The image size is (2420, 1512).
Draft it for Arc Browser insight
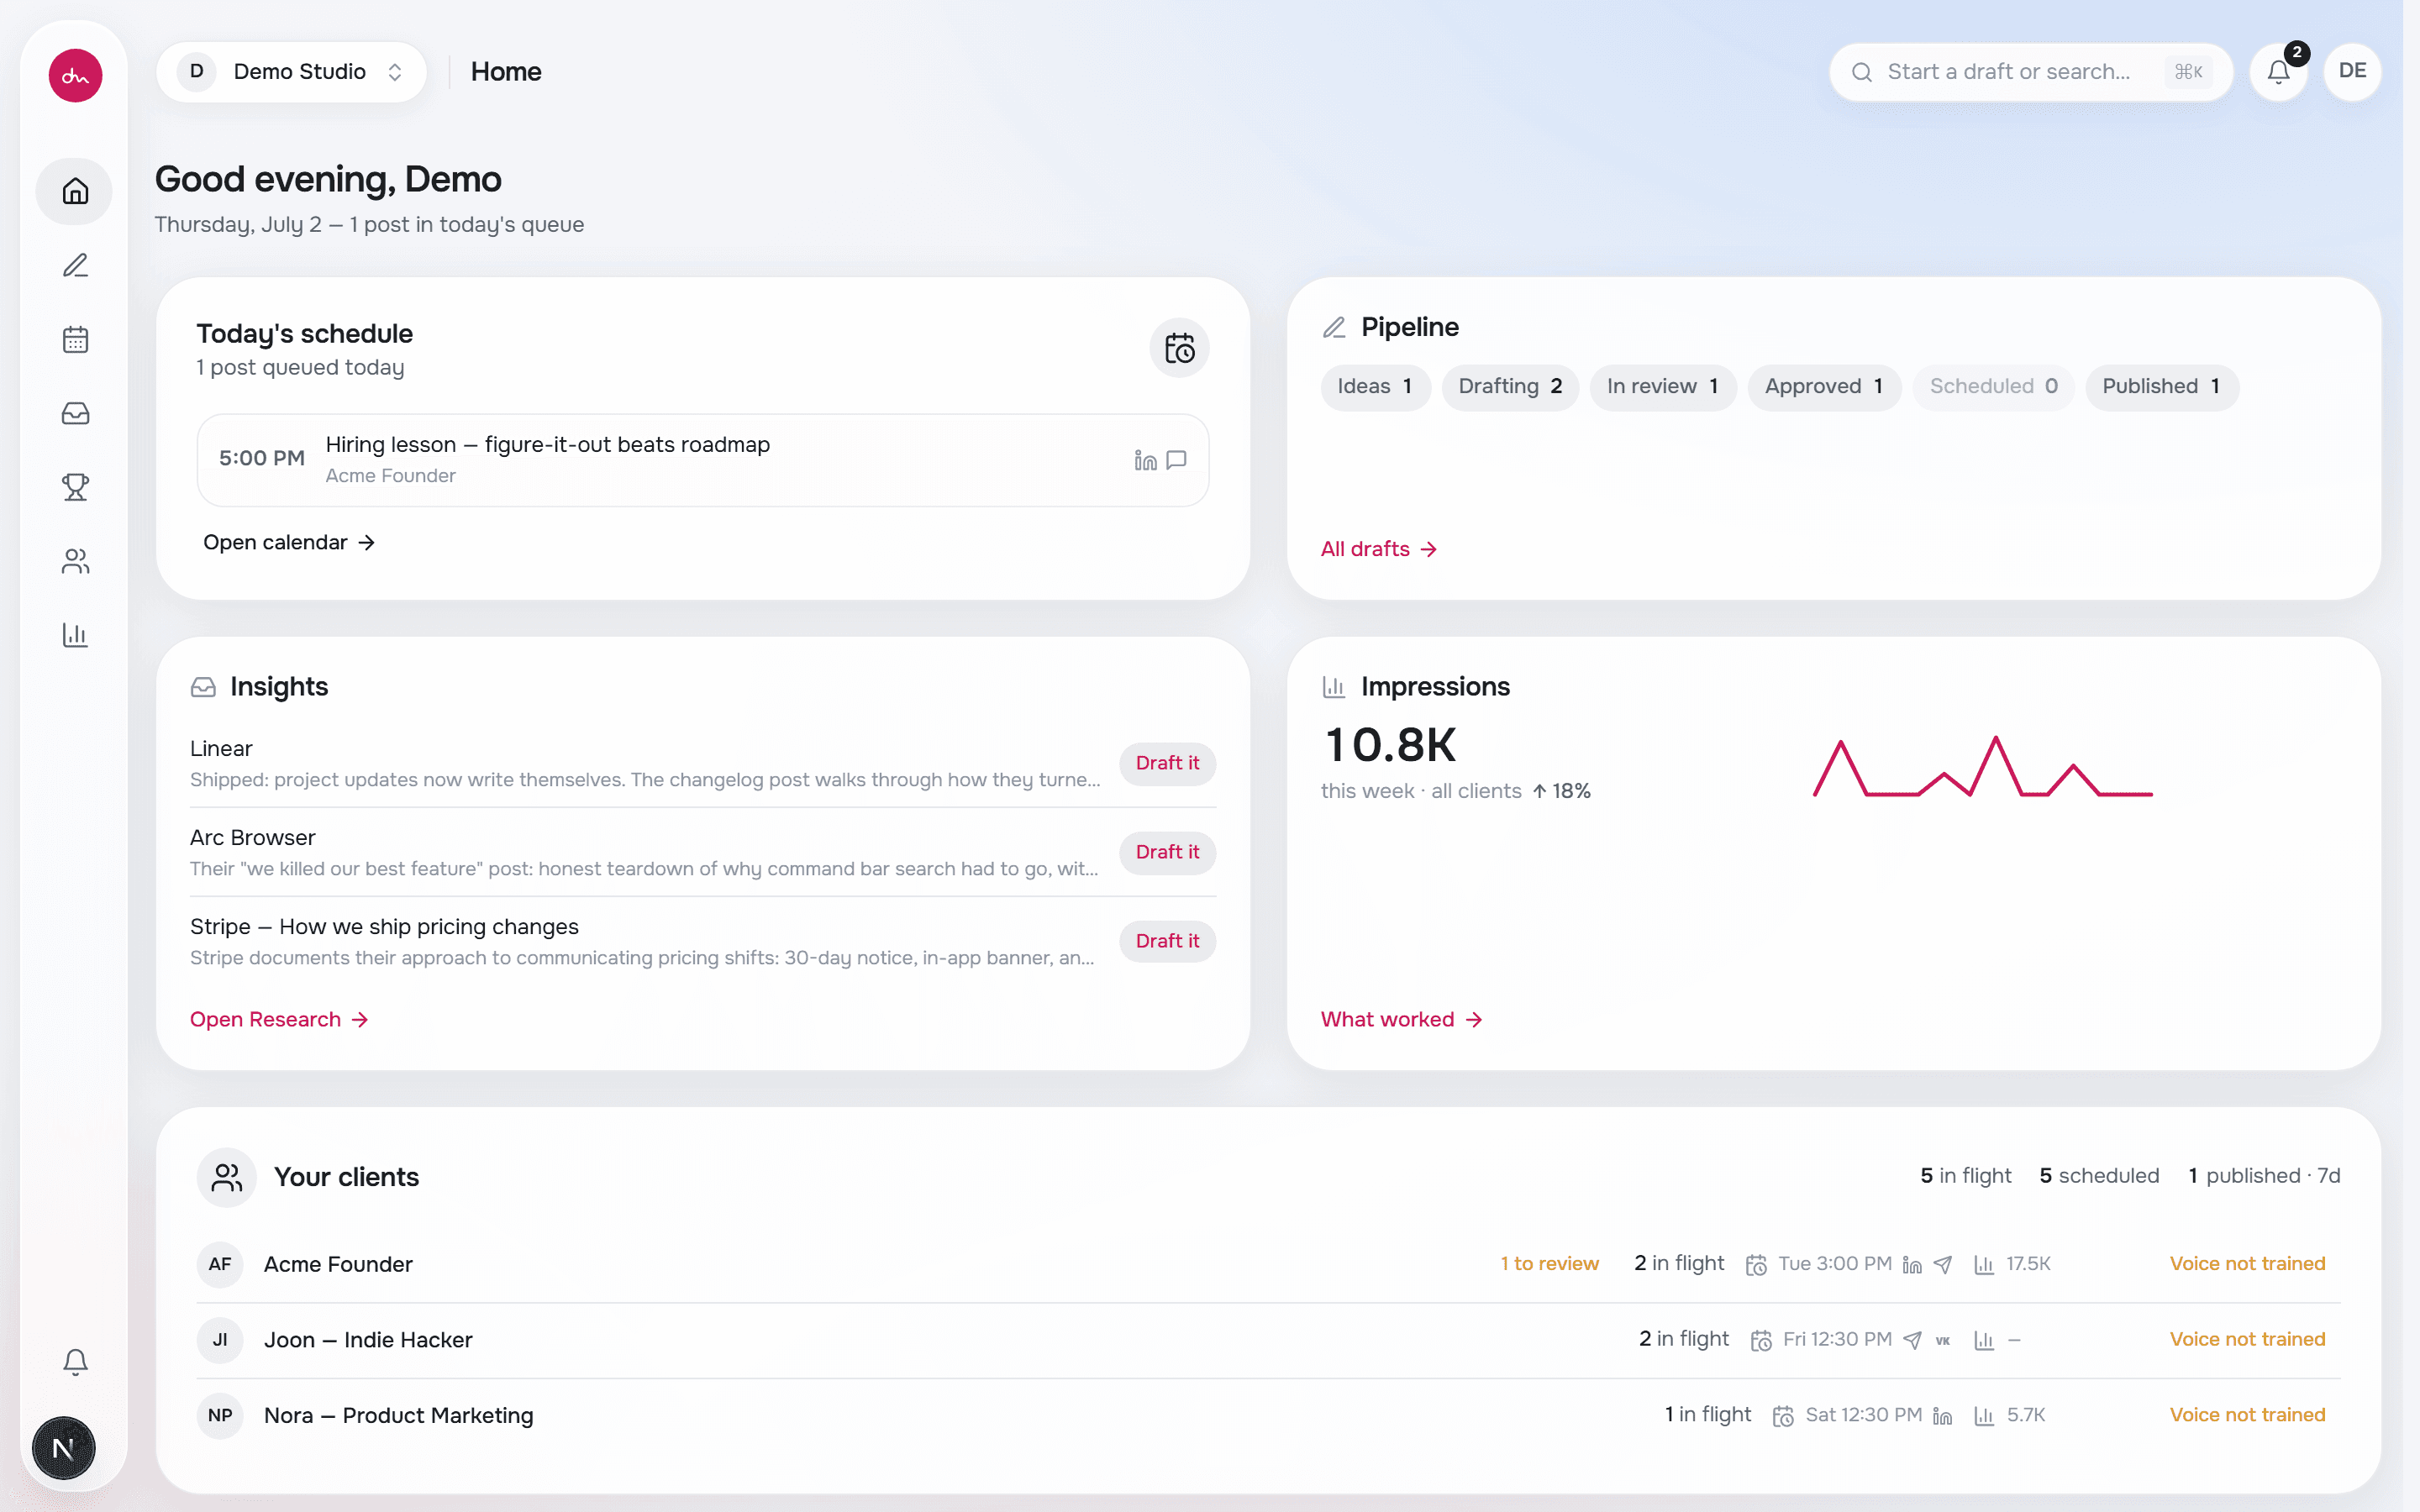1167,852
